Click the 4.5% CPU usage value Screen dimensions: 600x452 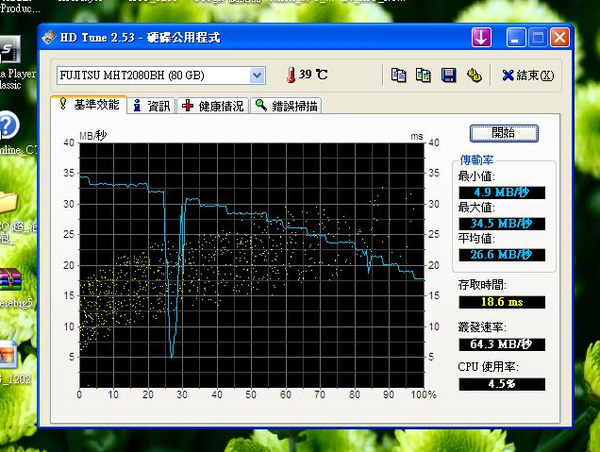pos(502,384)
